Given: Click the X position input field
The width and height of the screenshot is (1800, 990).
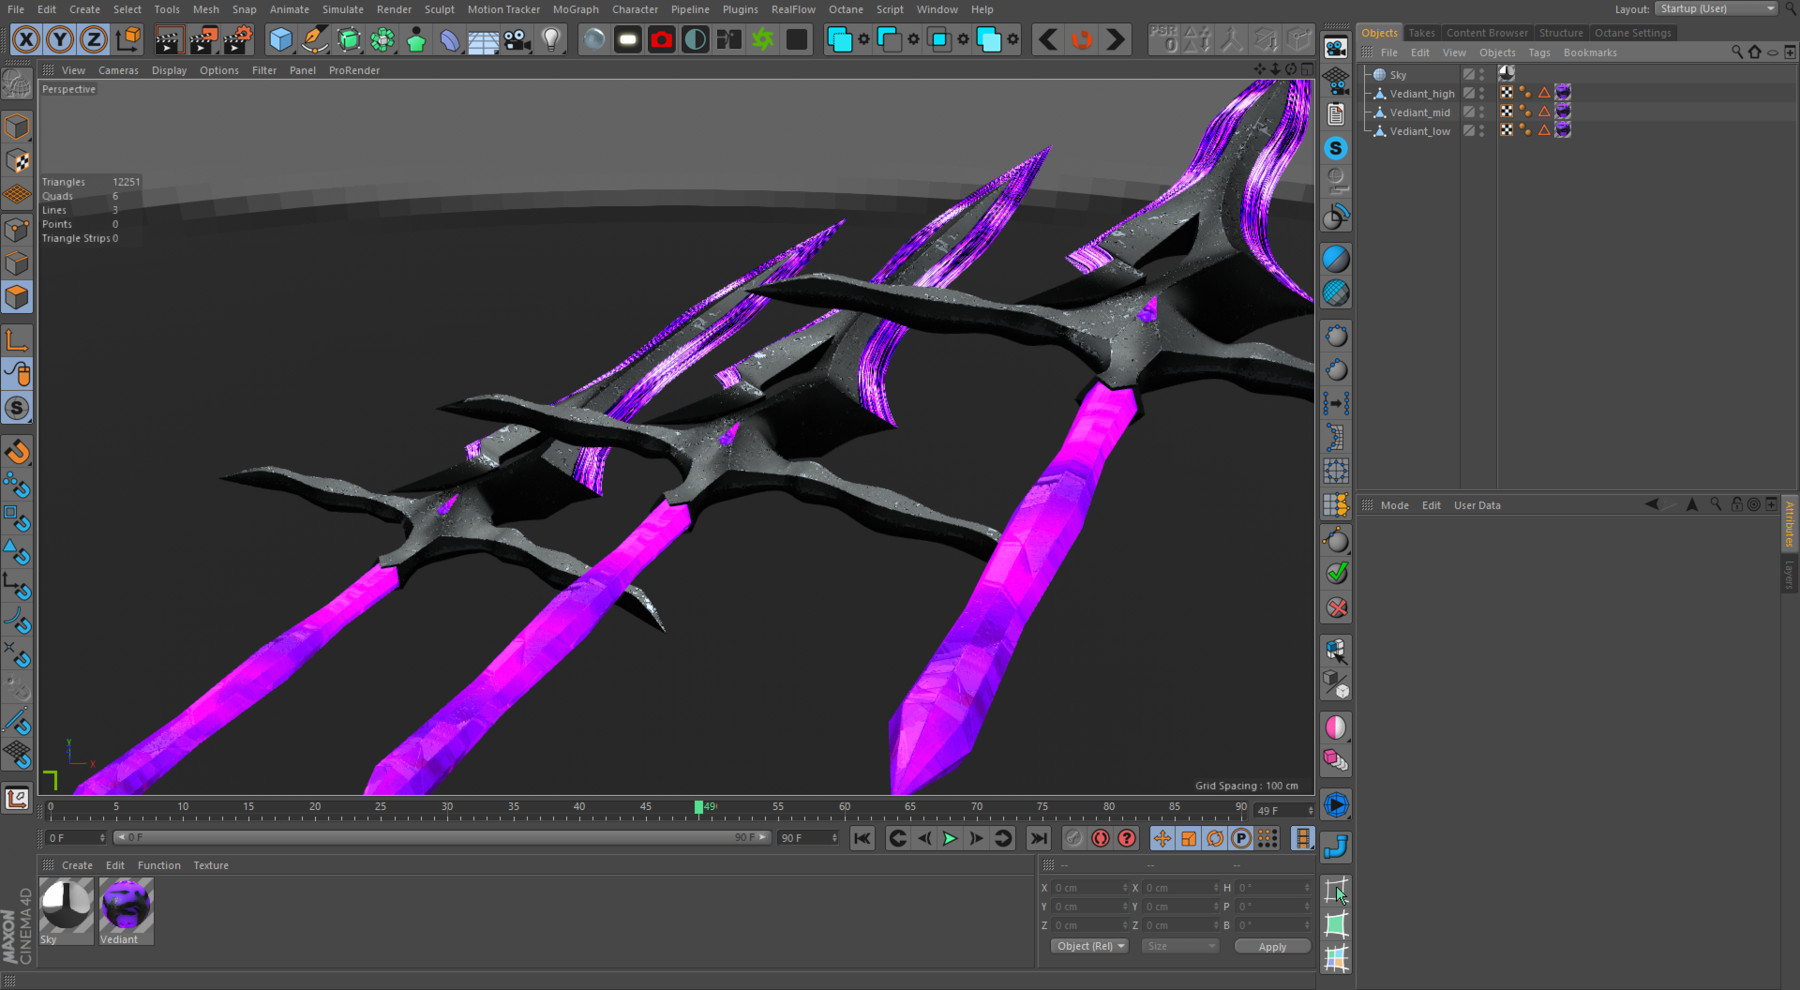Looking at the screenshot, I should [1088, 888].
